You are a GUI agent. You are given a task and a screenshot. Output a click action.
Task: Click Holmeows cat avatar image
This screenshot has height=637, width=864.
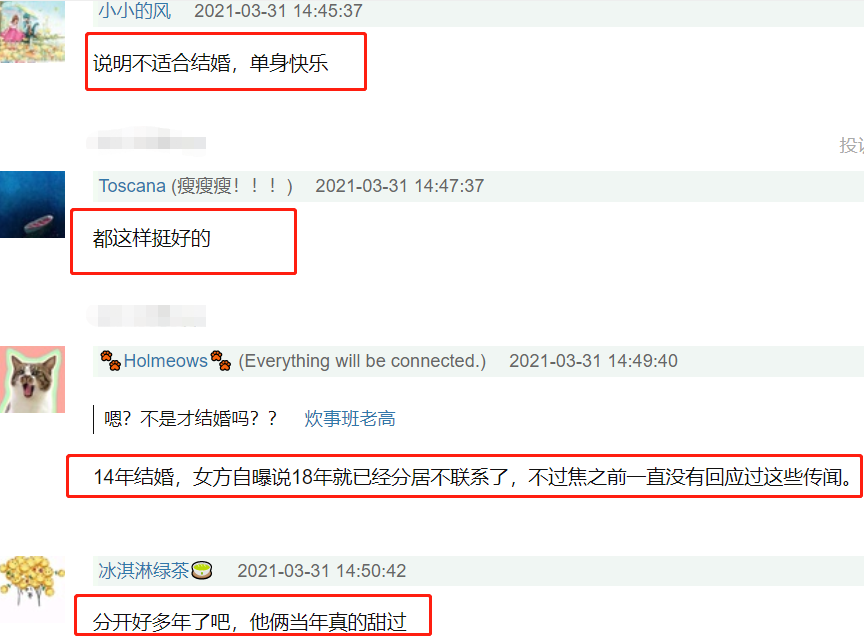[33, 380]
